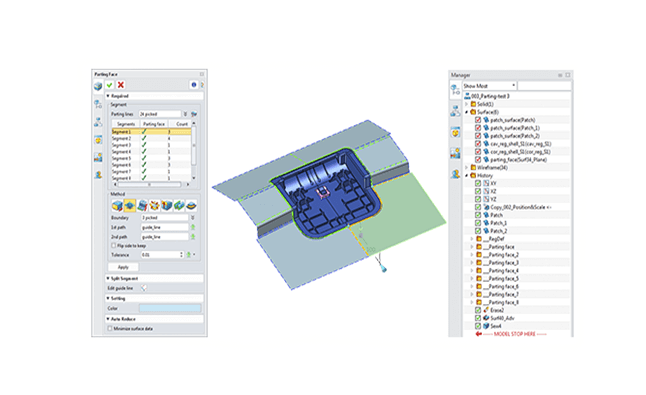Screen dimensions: 646x395
Task: Click the Solid(1) tree item
Action: [485, 104]
